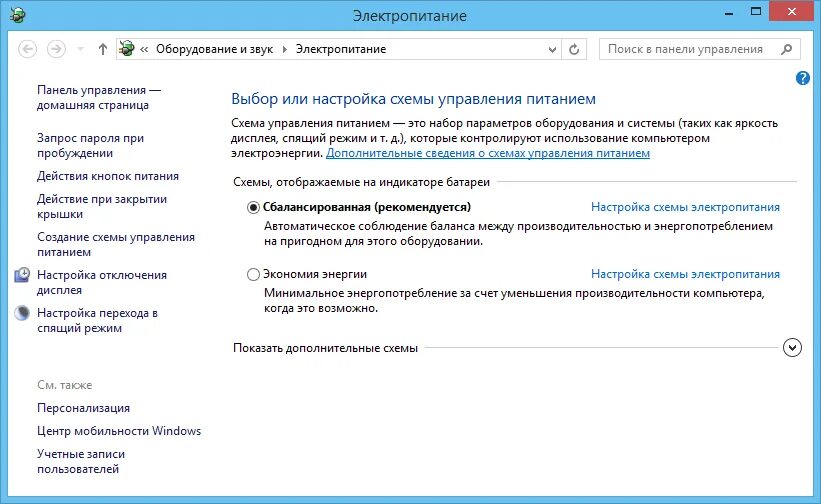Screen dimensions: 821x504
Task: Click the heading Выбор или настройка схемы управления питанием
Action: coord(414,99)
